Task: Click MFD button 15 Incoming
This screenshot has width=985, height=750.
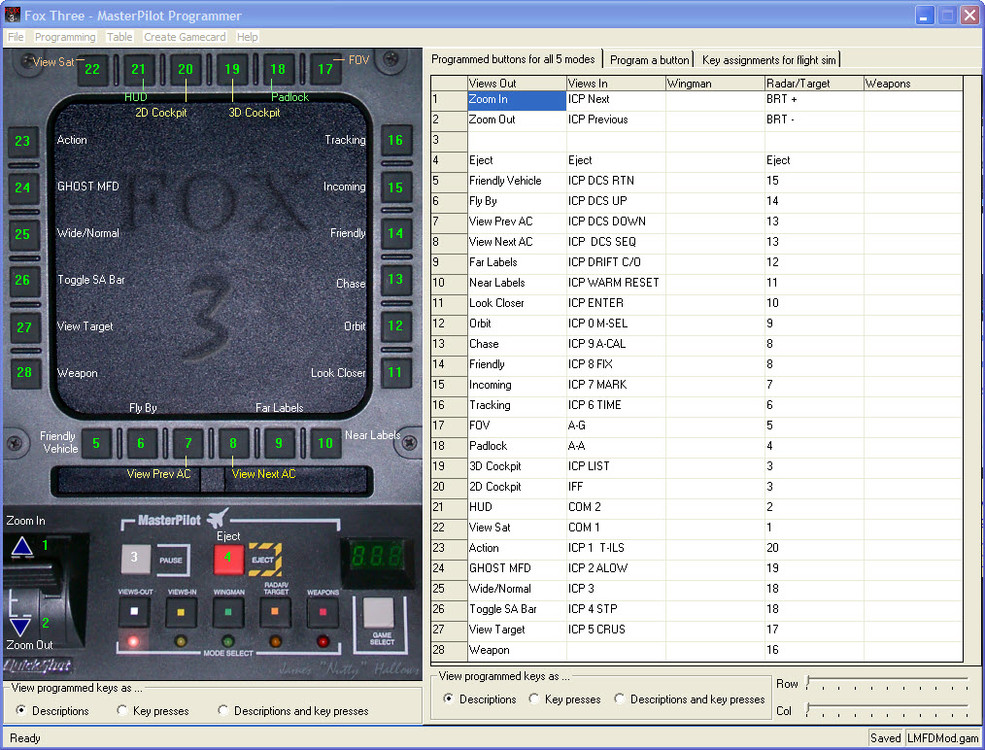Action: 395,187
